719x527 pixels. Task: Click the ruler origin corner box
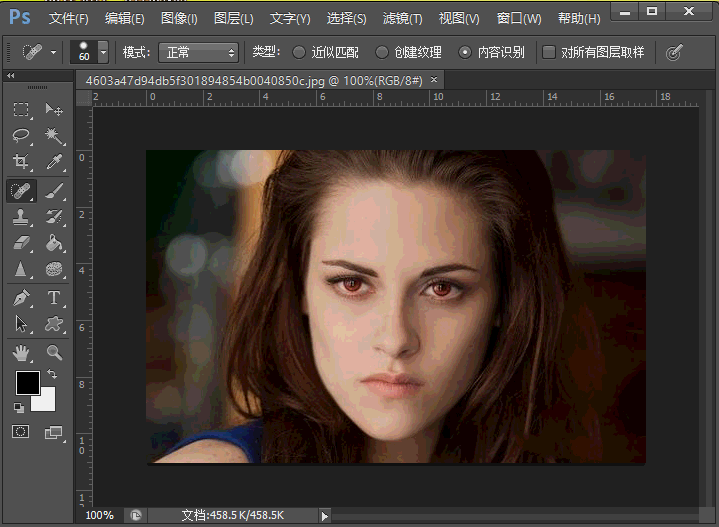(x=84, y=98)
